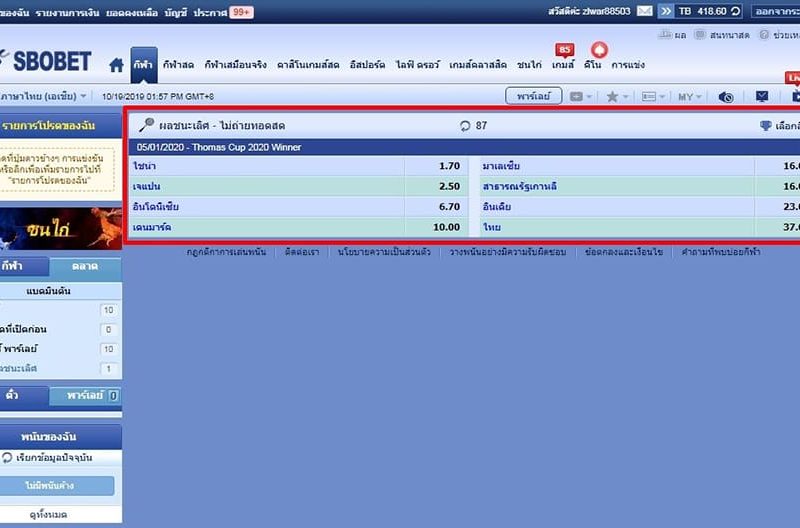Click the trophy icon for เลือกลีก
This screenshot has width=800, height=528.
(765, 125)
